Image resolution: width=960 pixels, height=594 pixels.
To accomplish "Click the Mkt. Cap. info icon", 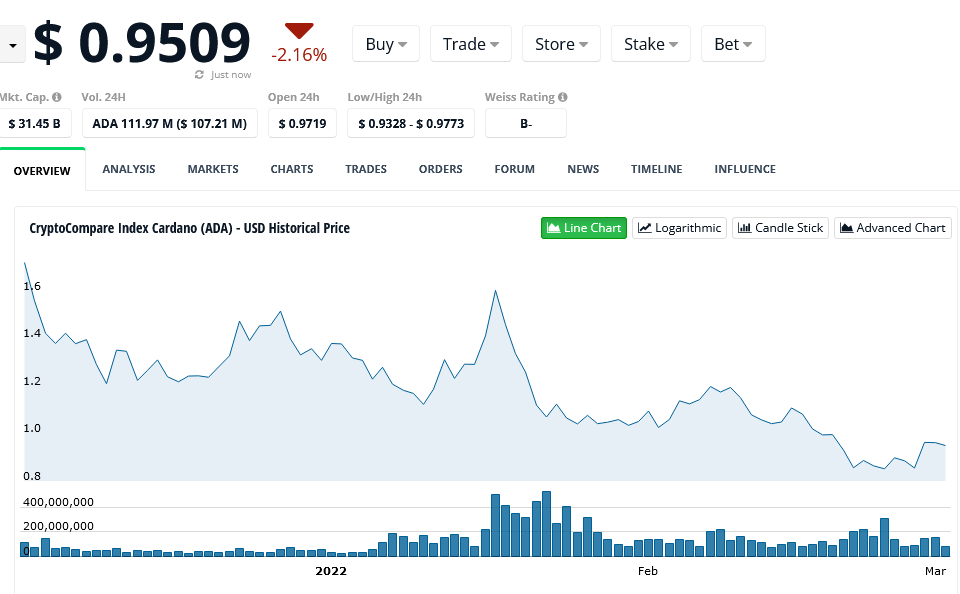I will [57, 97].
